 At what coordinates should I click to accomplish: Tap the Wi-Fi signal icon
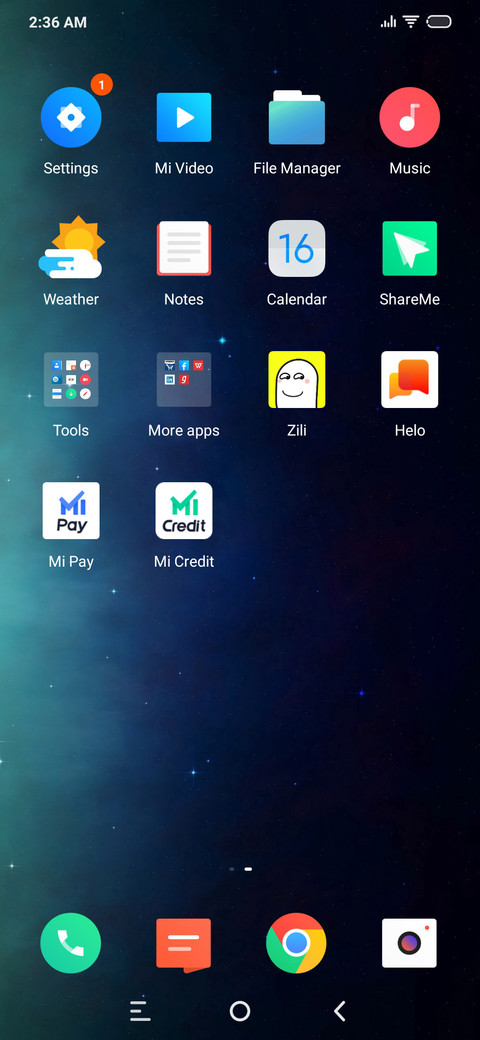(x=411, y=22)
